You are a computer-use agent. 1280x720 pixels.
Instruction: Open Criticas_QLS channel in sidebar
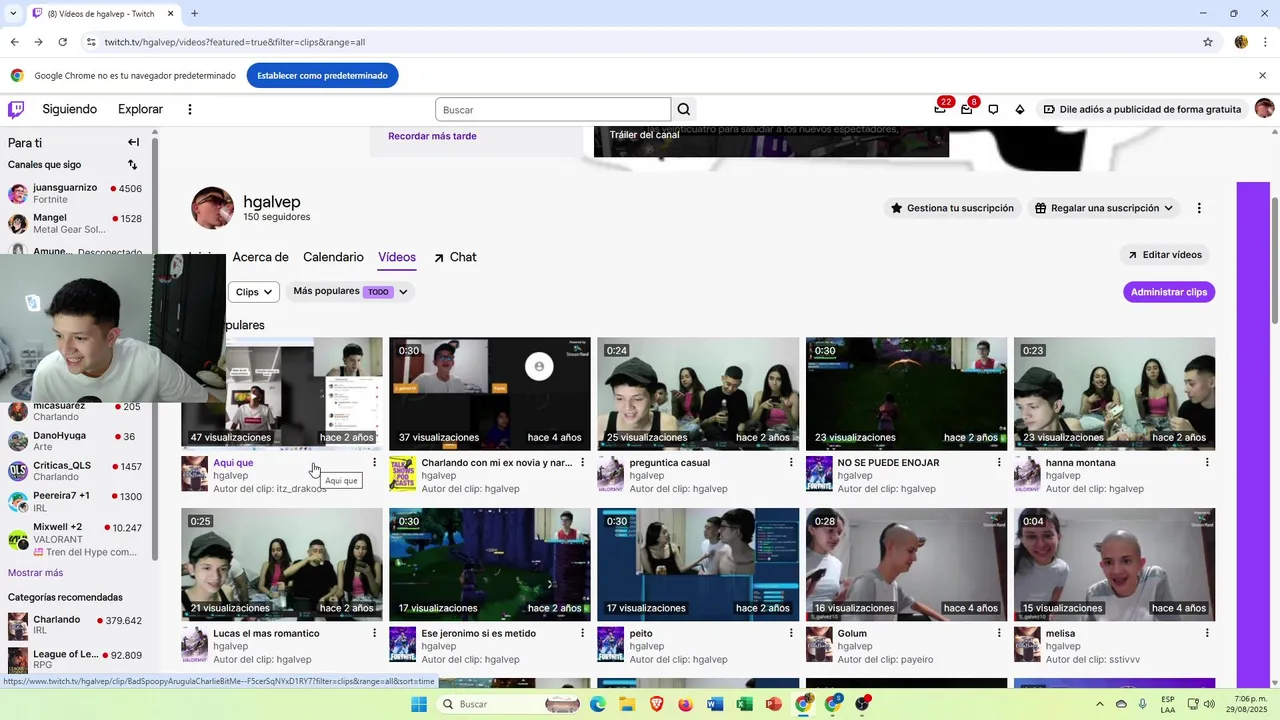[75, 471]
